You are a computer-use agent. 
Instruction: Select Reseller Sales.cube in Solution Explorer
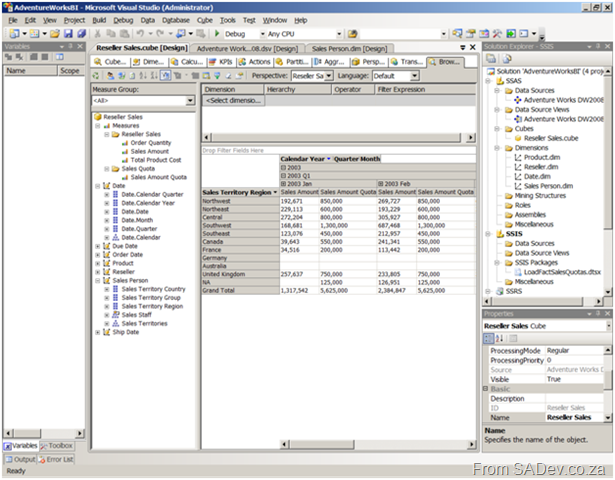point(551,138)
